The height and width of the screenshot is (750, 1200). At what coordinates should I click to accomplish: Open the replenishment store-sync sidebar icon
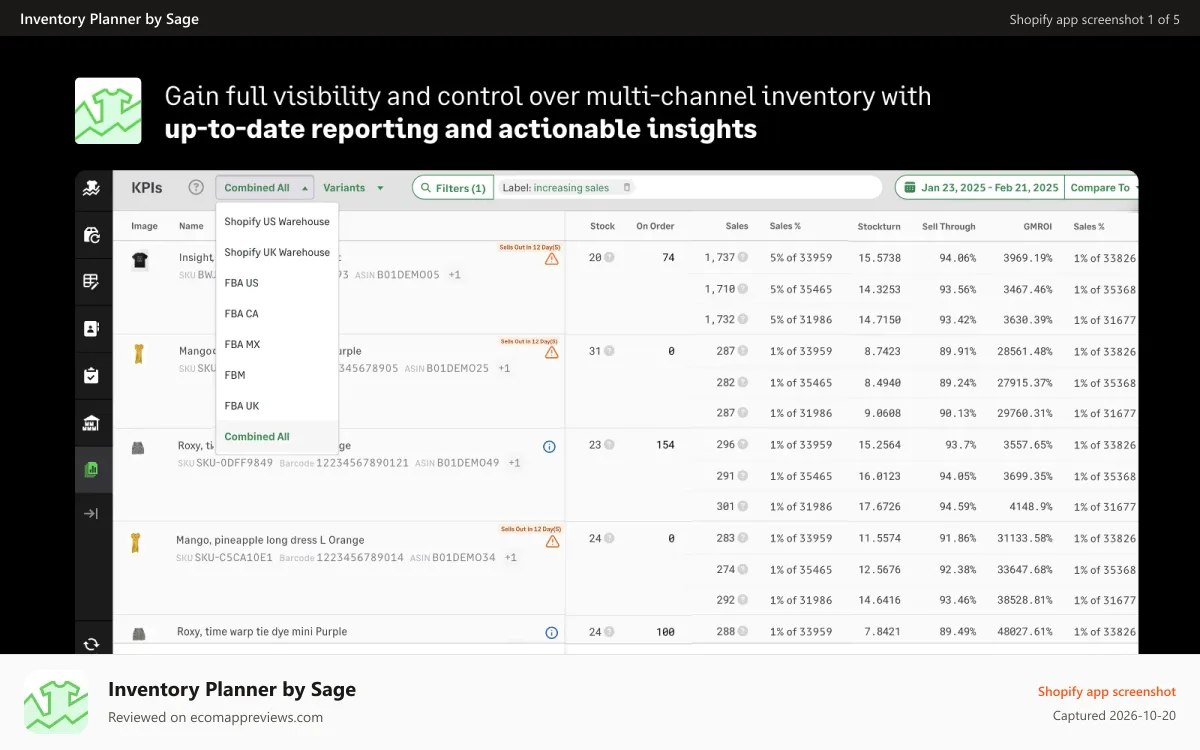tap(92, 235)
